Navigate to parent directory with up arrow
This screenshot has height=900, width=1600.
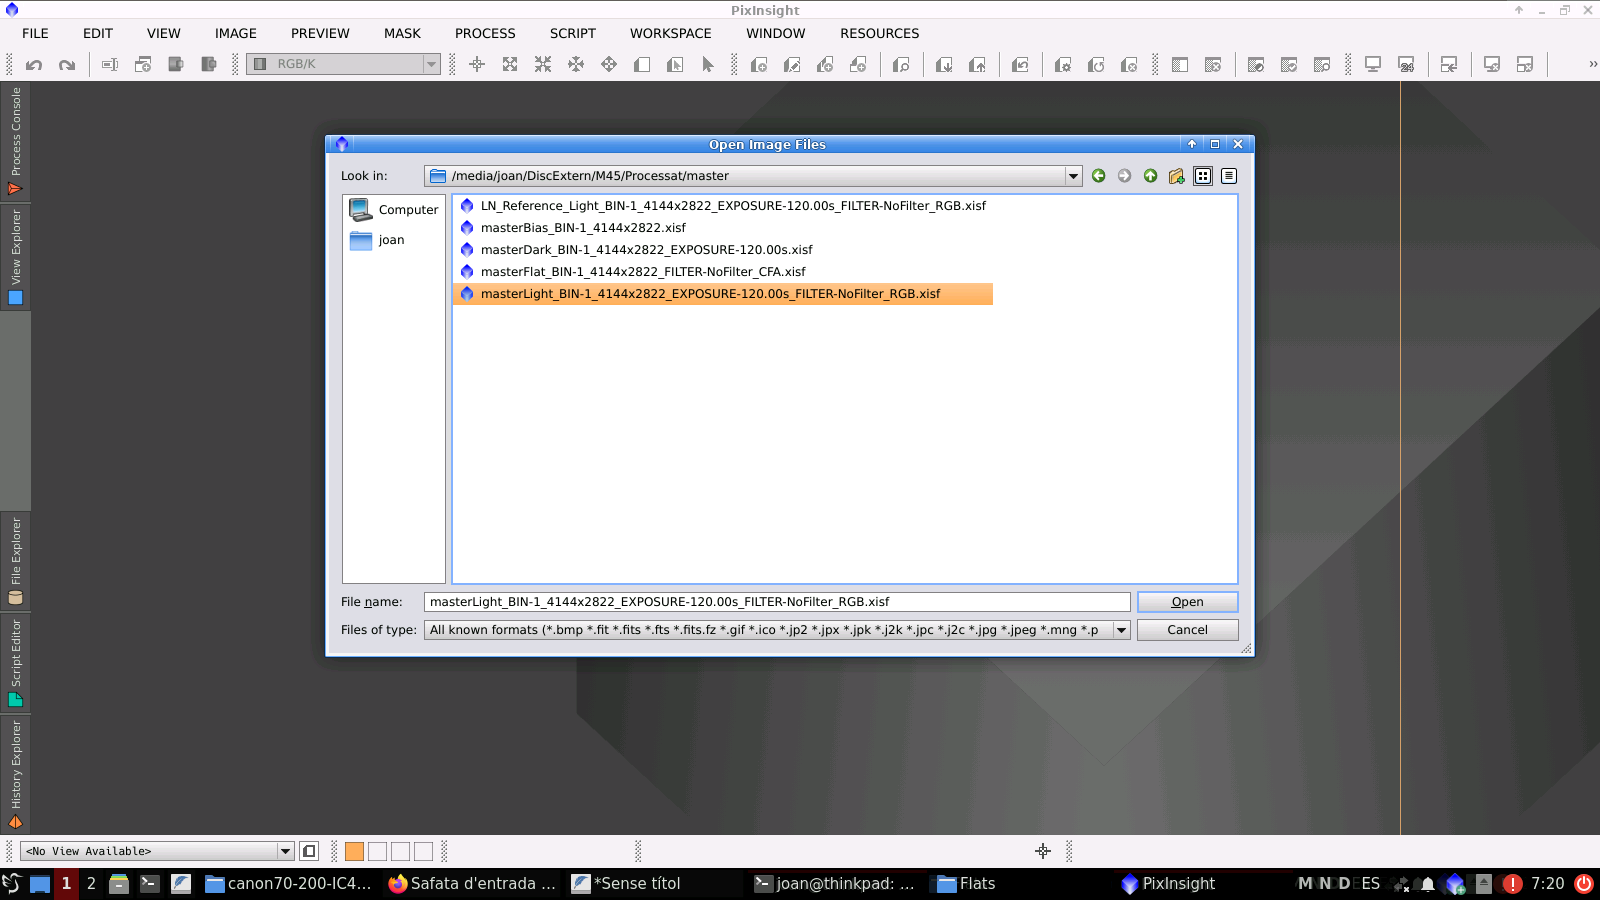1150,176
